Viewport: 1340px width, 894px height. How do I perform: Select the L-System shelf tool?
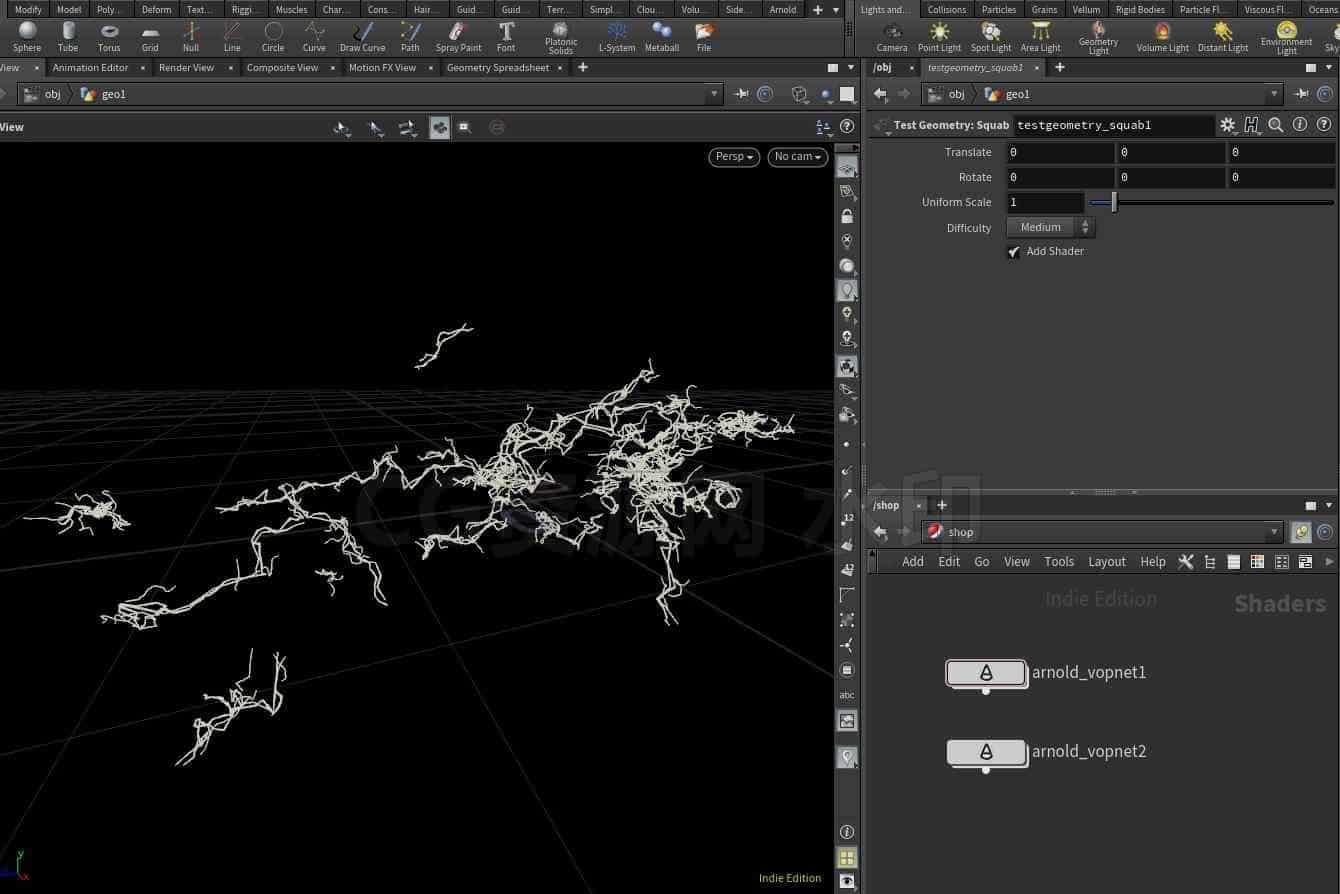coord(617,37)
